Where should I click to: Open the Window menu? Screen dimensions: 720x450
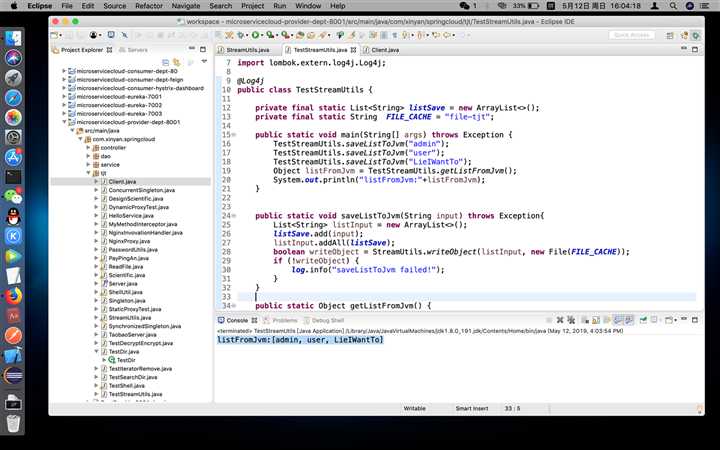[308, 6]
